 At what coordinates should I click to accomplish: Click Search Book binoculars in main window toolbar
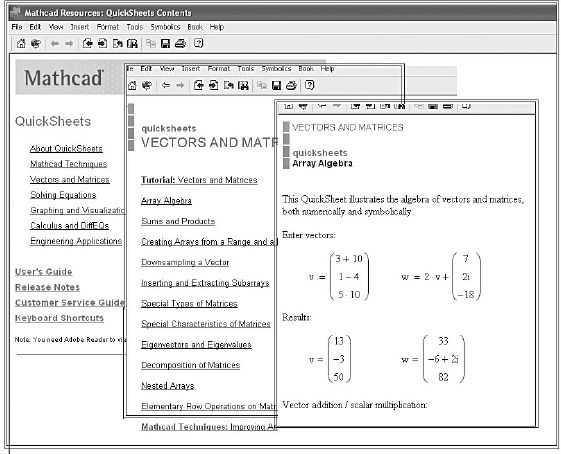click(x=132, y=44)
